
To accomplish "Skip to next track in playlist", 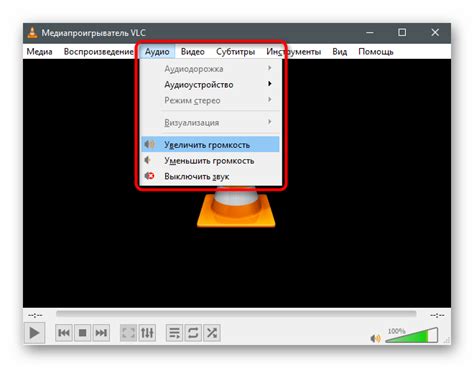I will pos(101,332).
